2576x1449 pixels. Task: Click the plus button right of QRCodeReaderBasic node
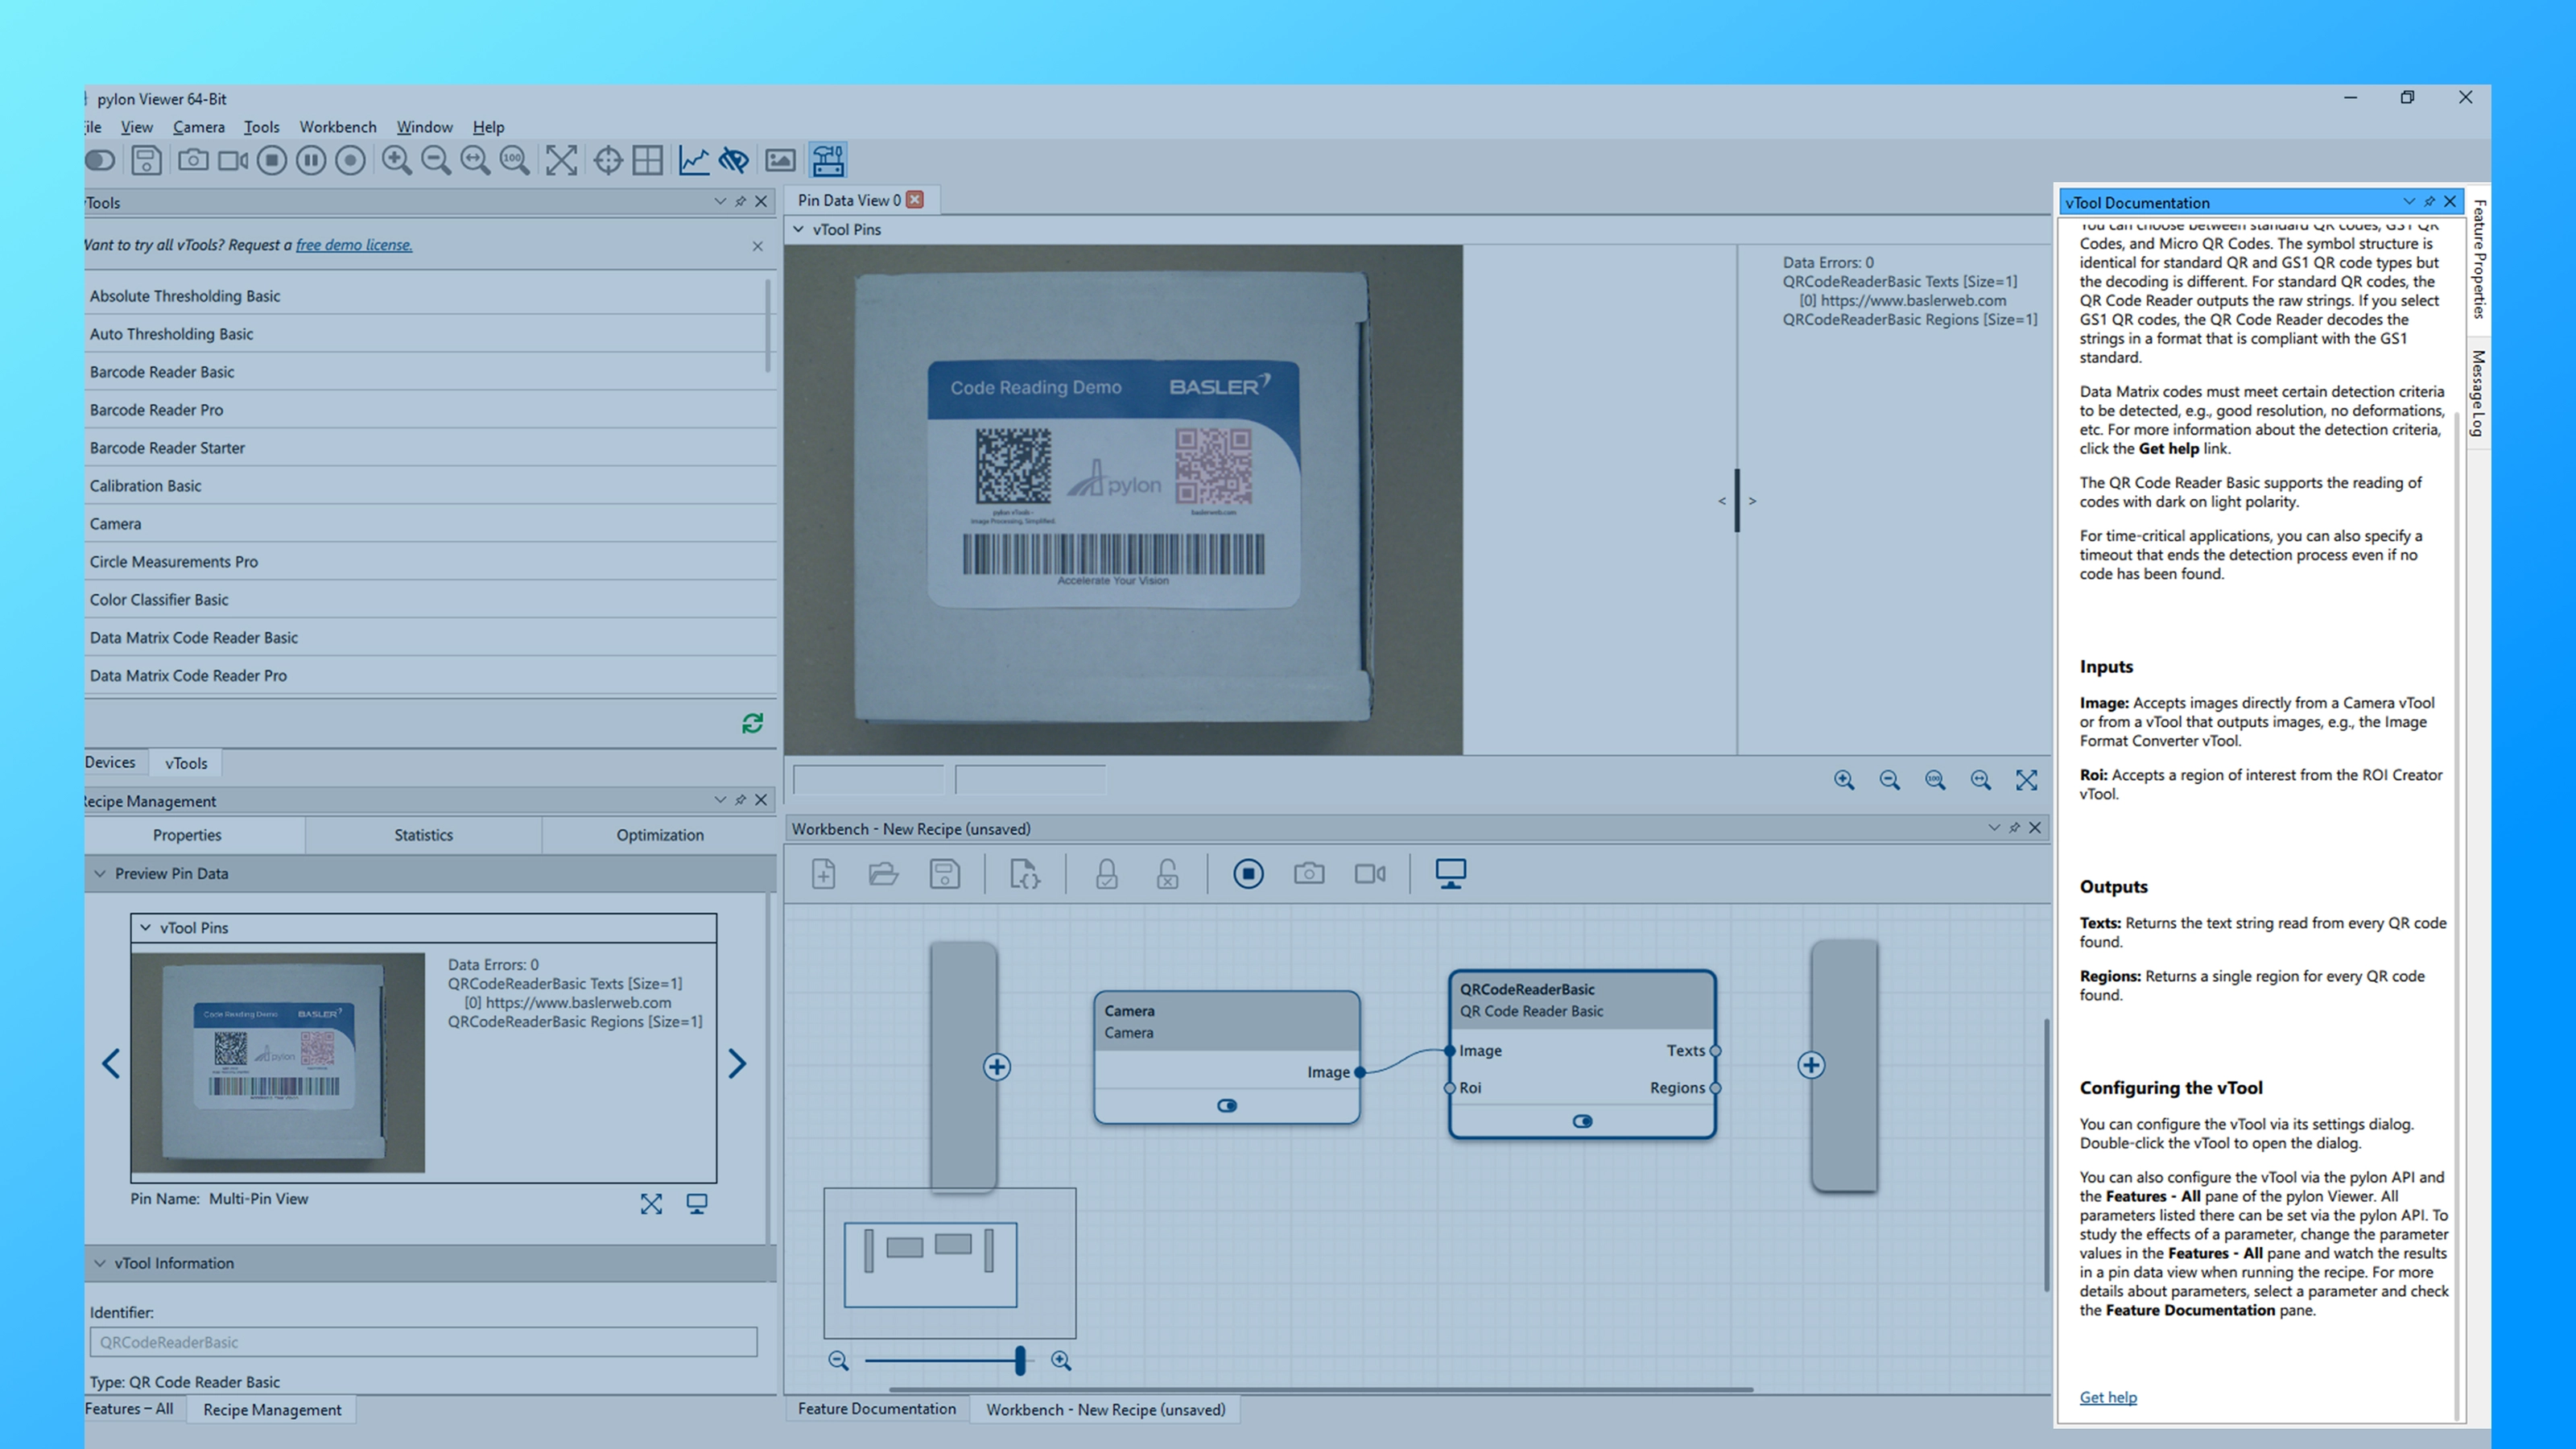pyautogui.click(x=1811, y=1065)
